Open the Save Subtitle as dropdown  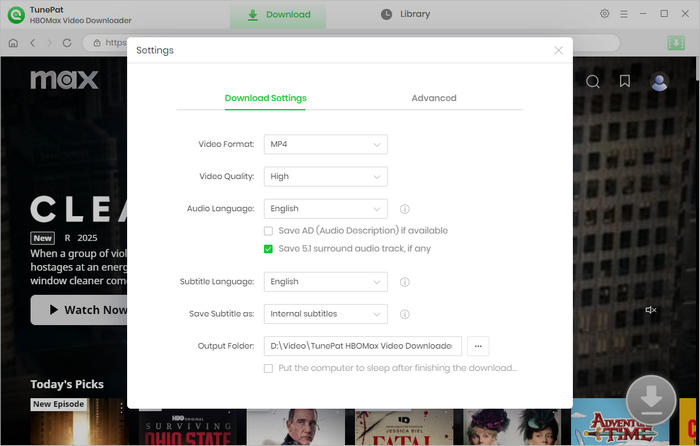pos(325,314)
